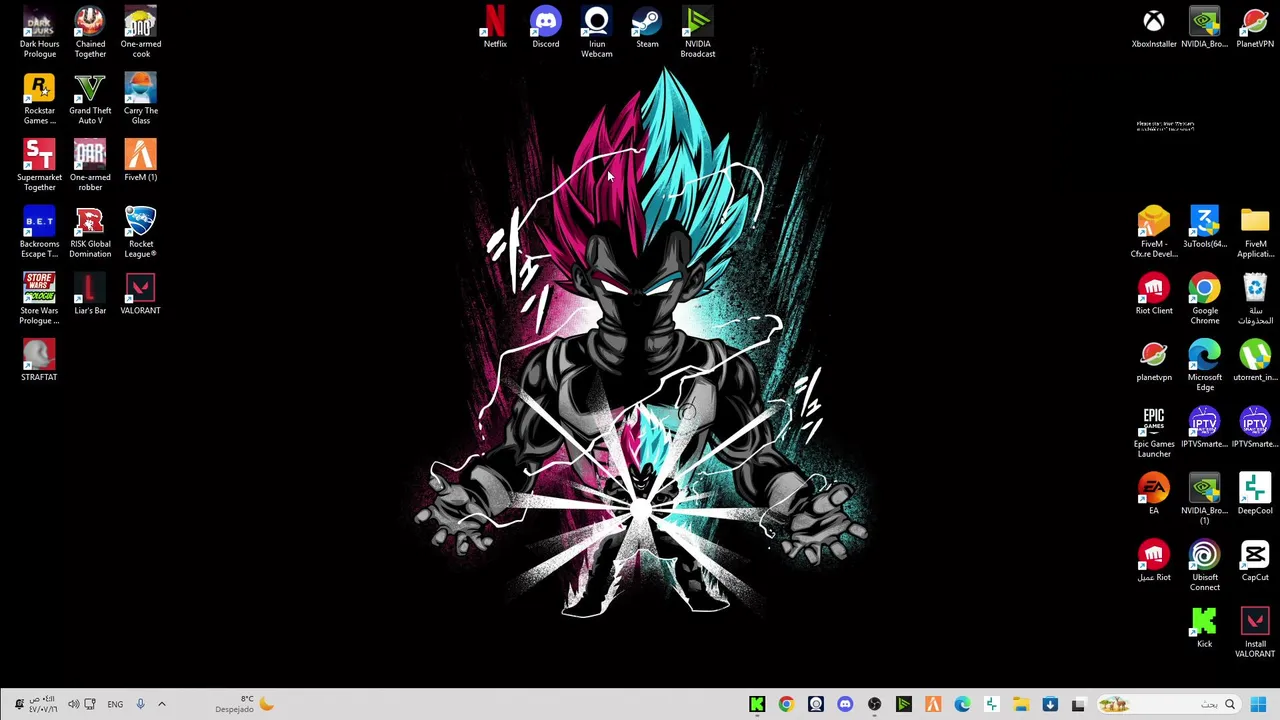Open the notifications bell icon
Image resolution: width=1280 pixels, height=720 pixels.
click(x=18, y=705)
